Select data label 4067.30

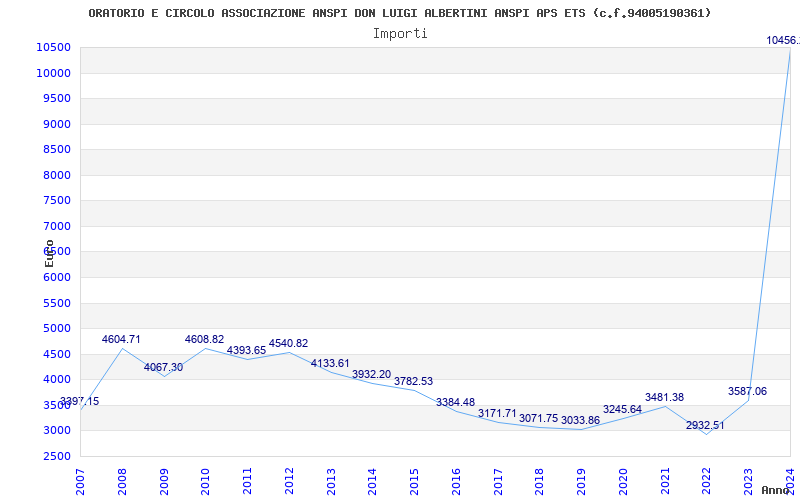tap(163, 367)
